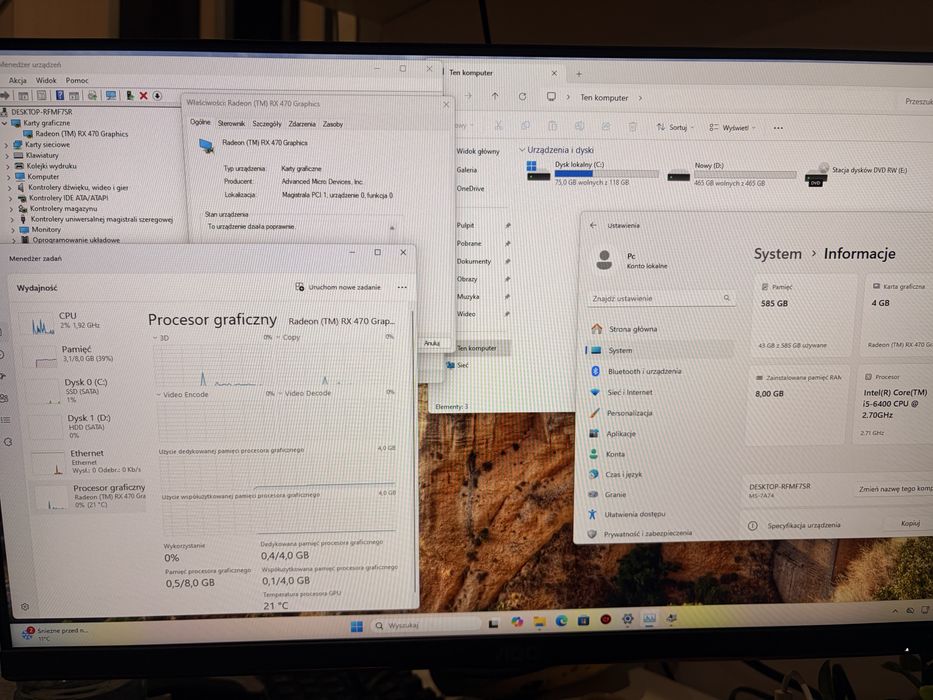Viewport: 933px width, 700px height.
Task: Open the three-dots menu in Task Manager
Action: (x=402, y=287)
